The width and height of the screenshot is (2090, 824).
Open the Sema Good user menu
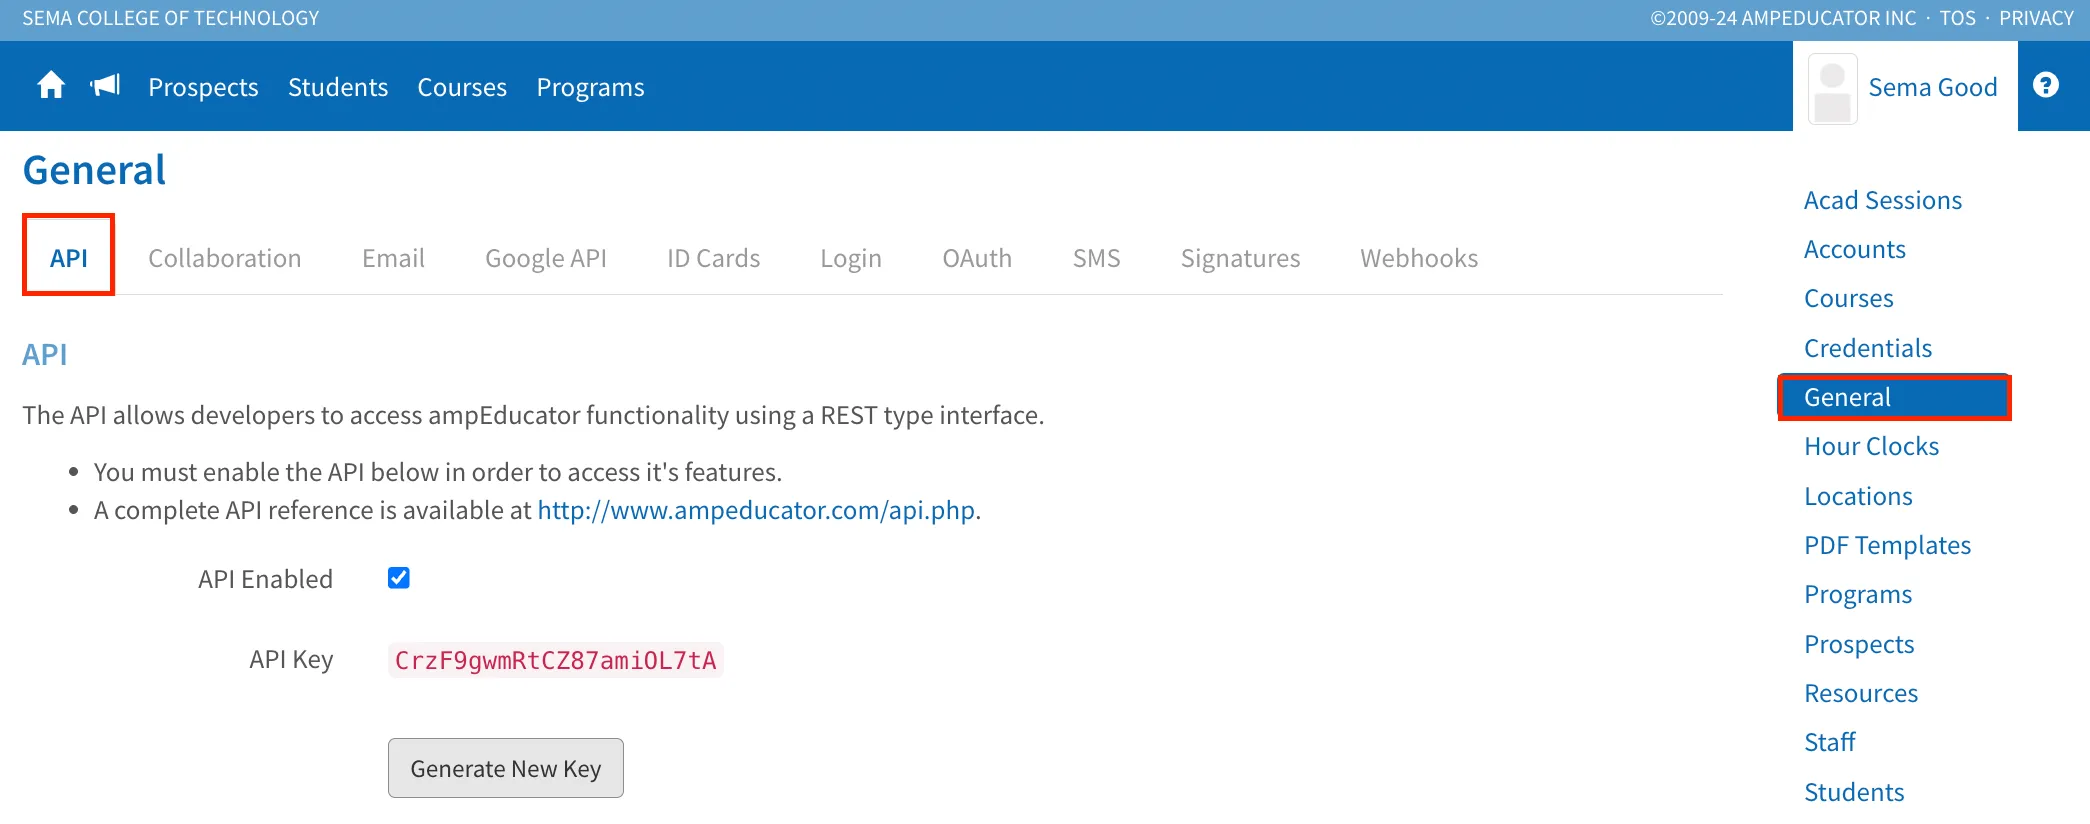coord(1932,87)
